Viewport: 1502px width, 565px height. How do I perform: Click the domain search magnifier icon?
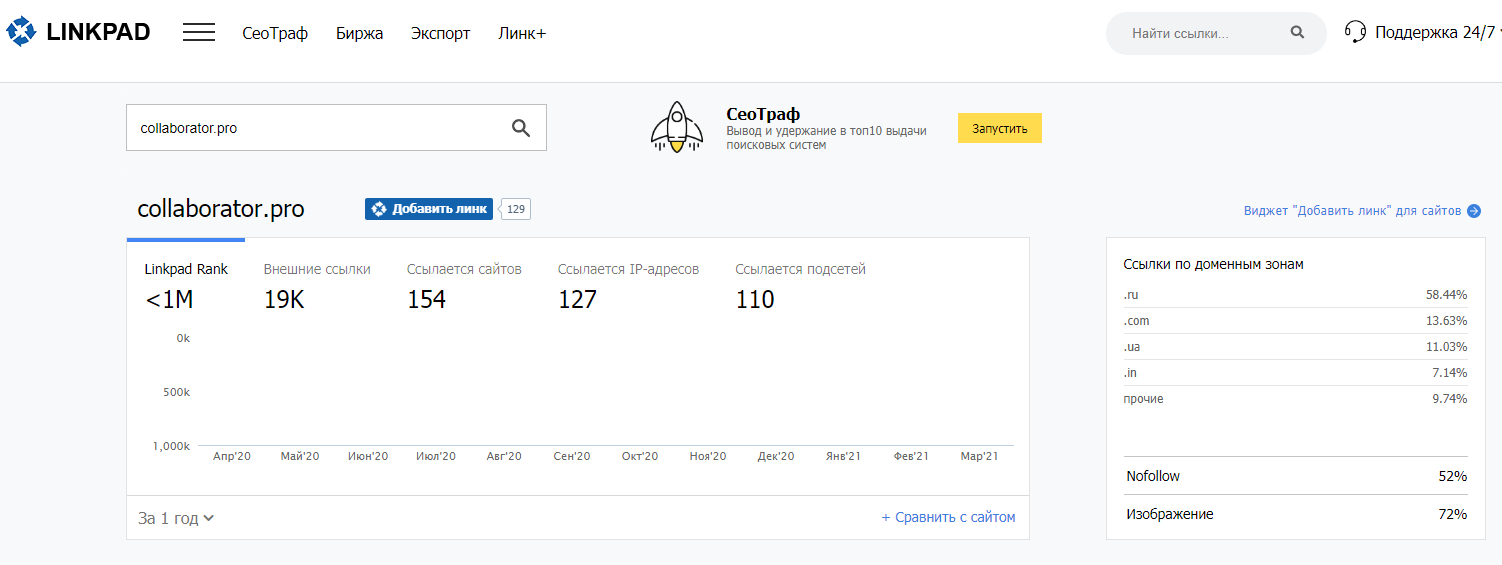click(x=521, y=128)
